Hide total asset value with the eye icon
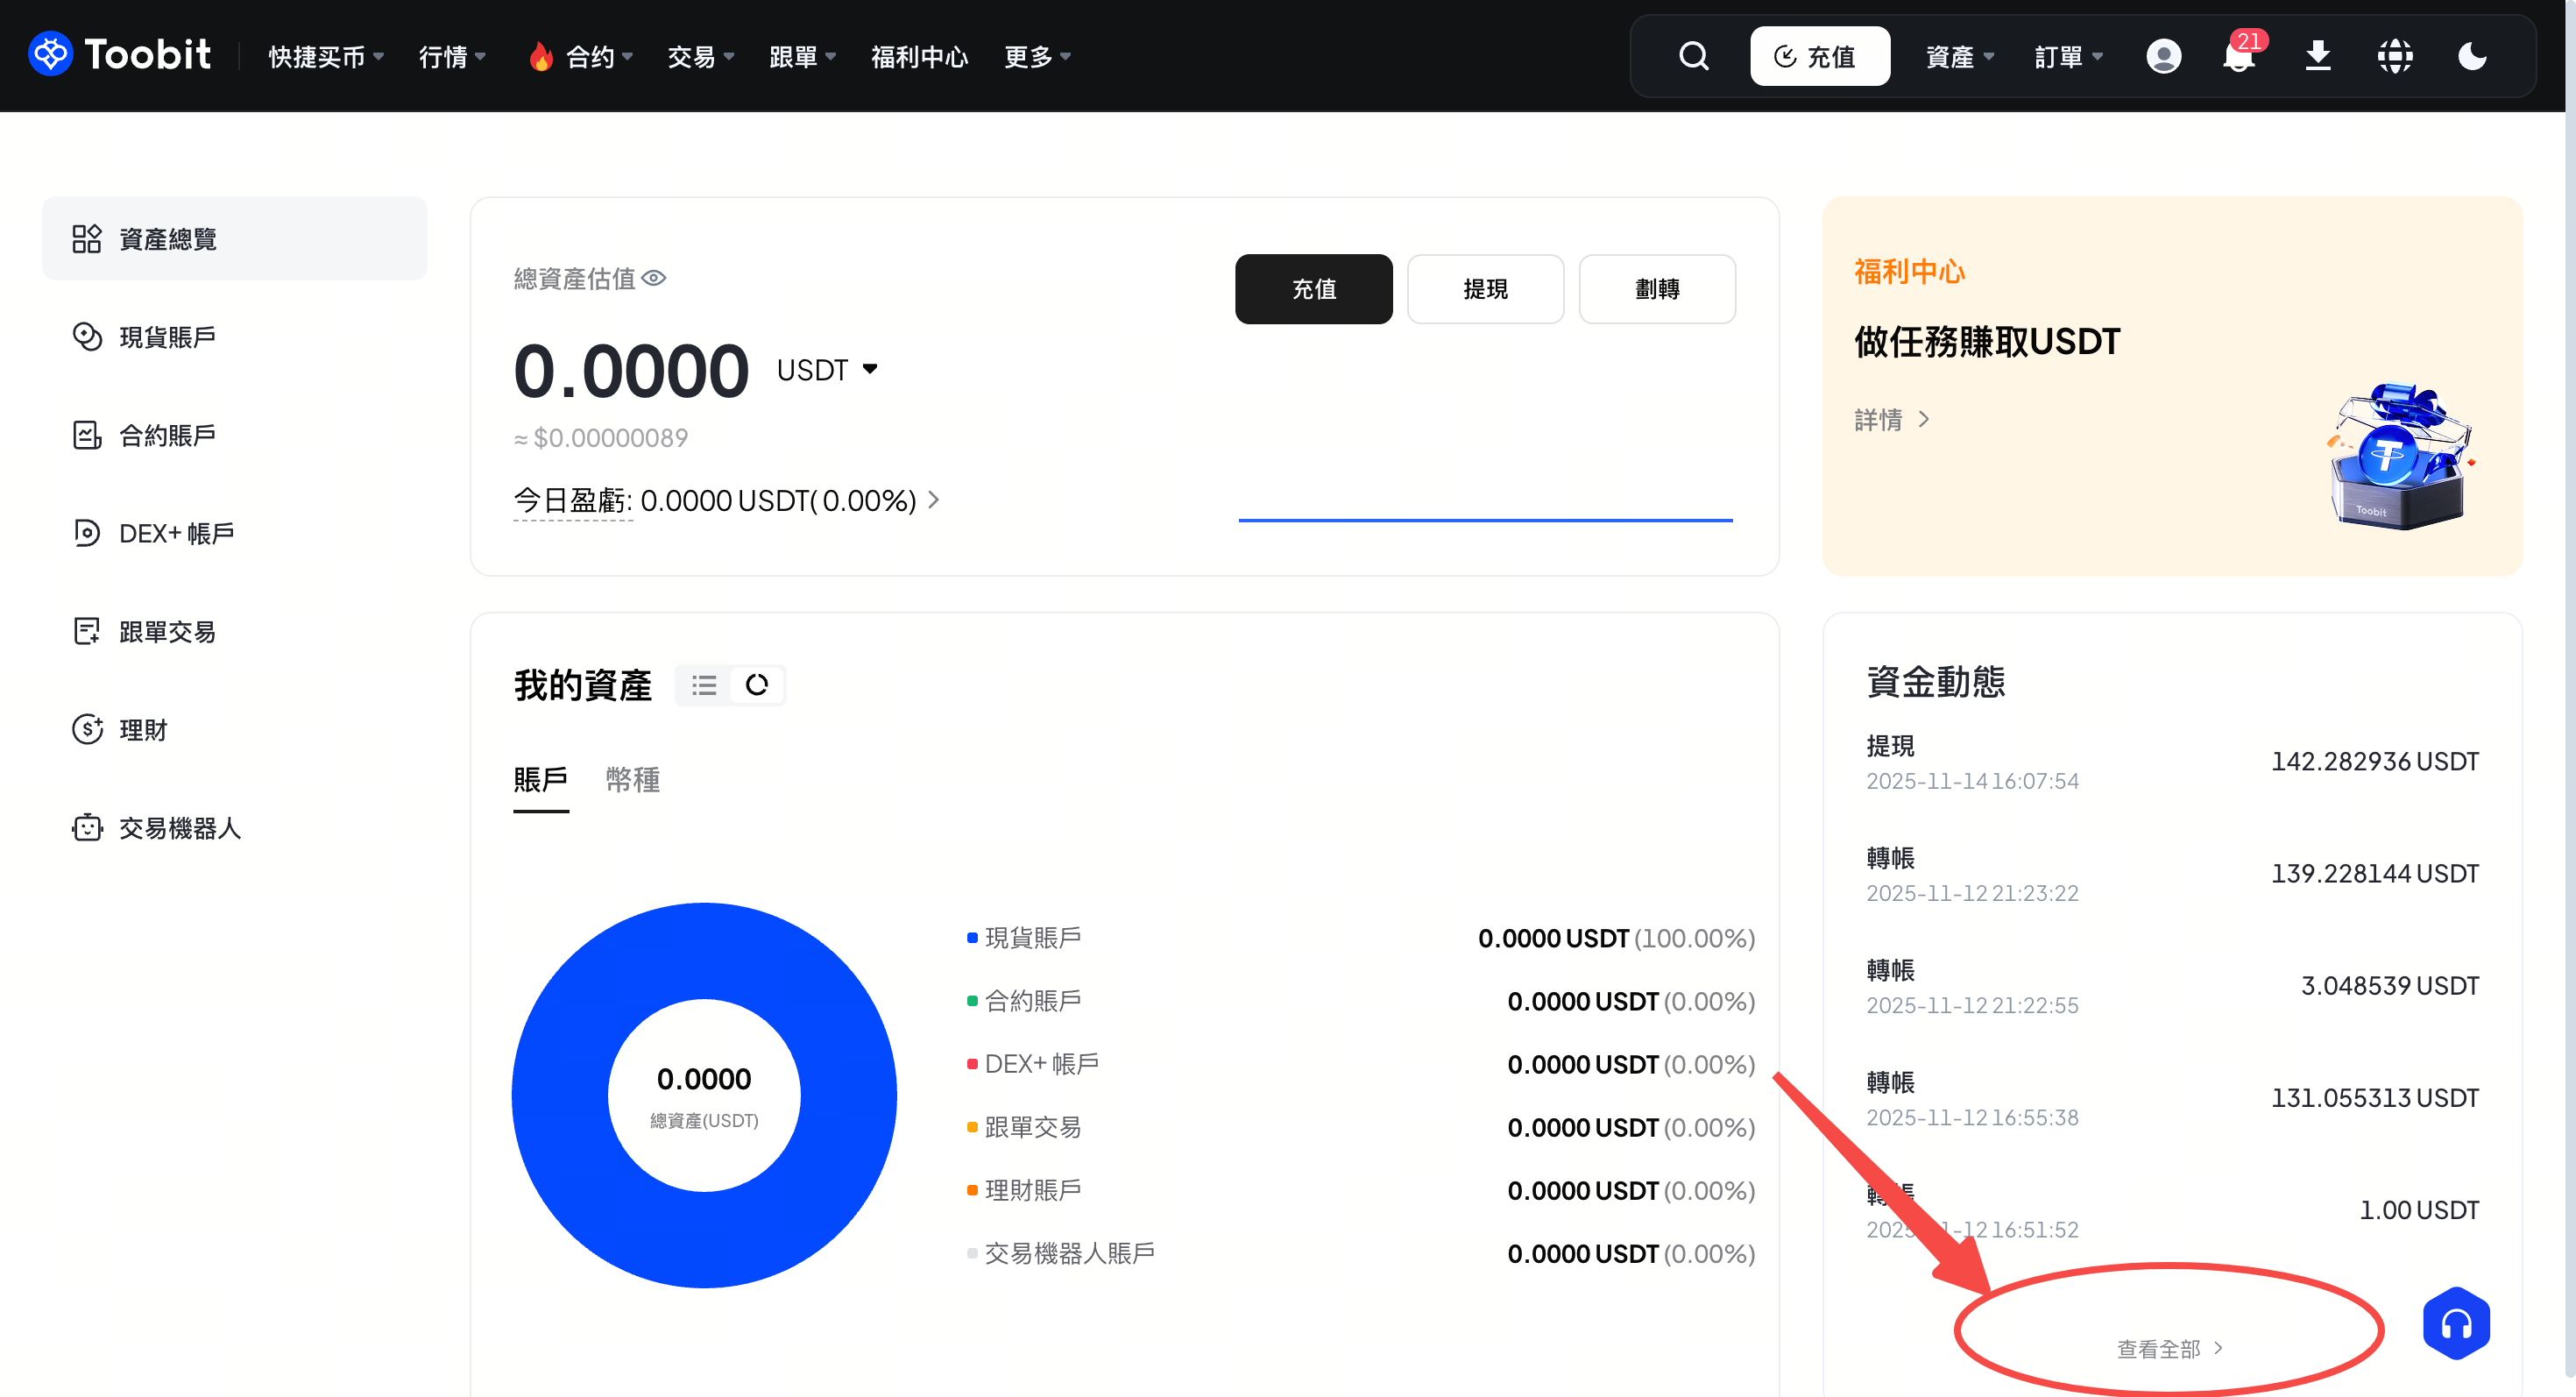2576x1397 pixels. 654,278
